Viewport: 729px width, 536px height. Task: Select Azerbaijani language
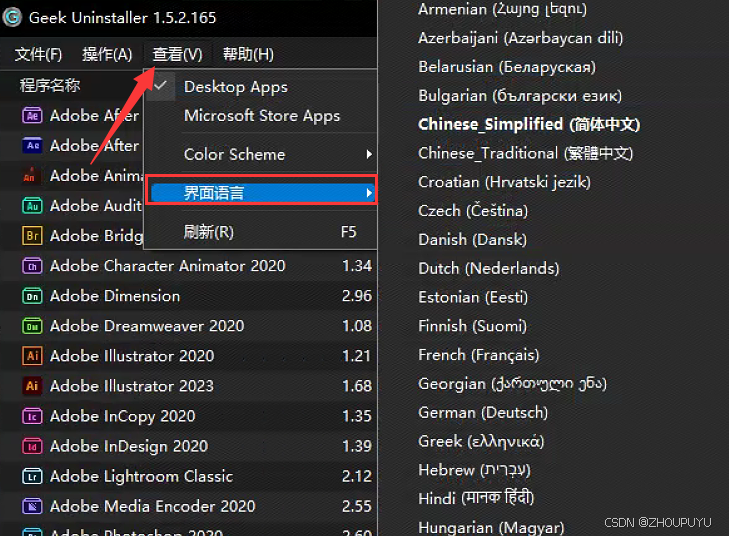point(521,38)
